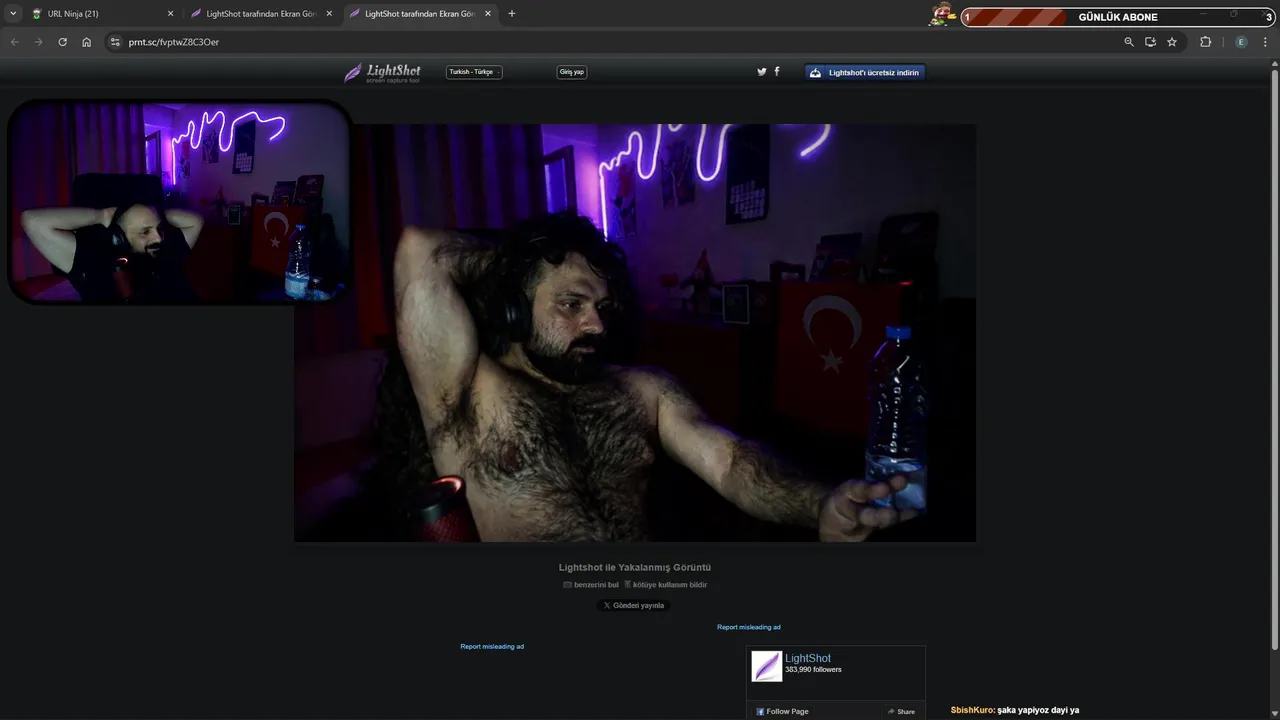Go forward to next page
Viewport: 1280px width, 720px height.
[38, 42]
